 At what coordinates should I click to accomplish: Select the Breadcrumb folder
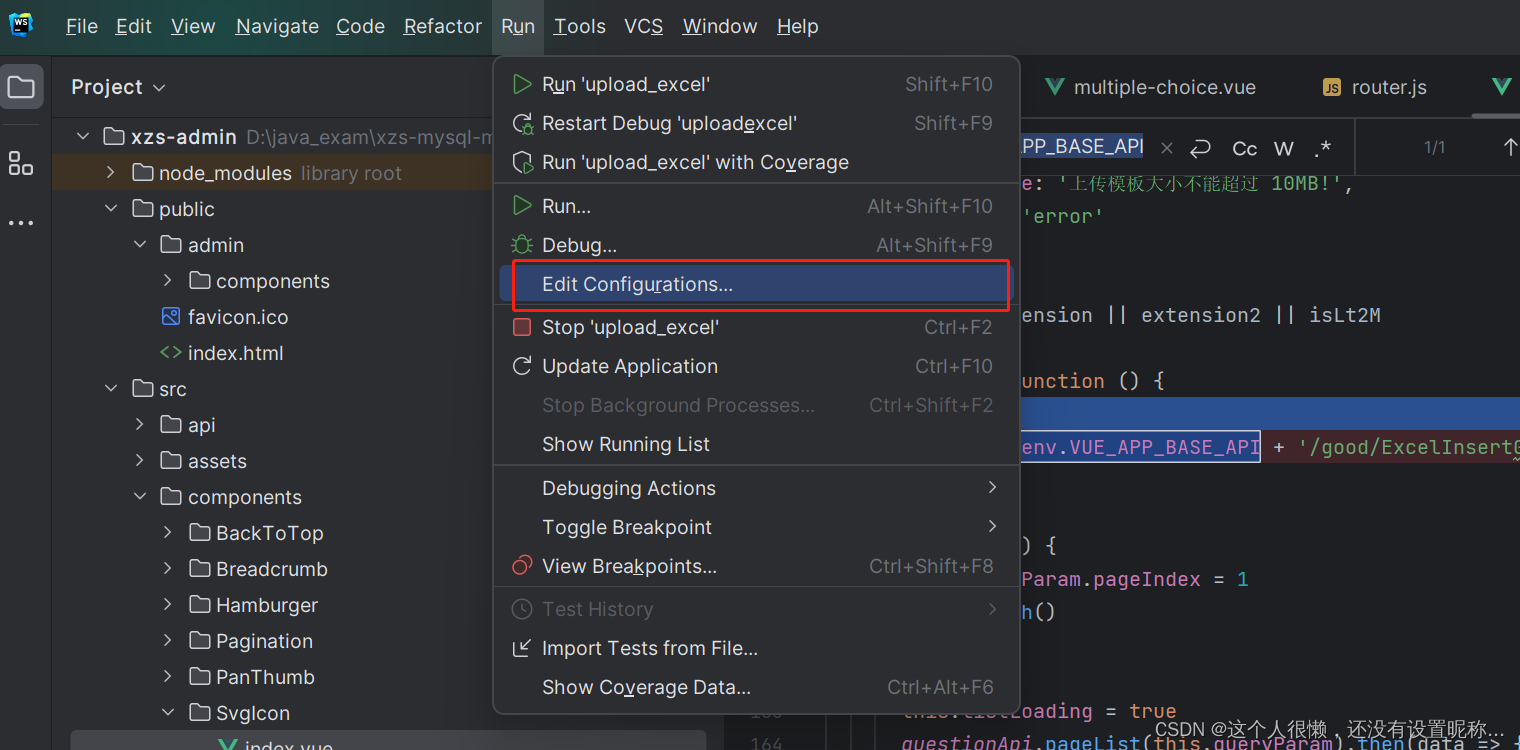pos(272,569)
